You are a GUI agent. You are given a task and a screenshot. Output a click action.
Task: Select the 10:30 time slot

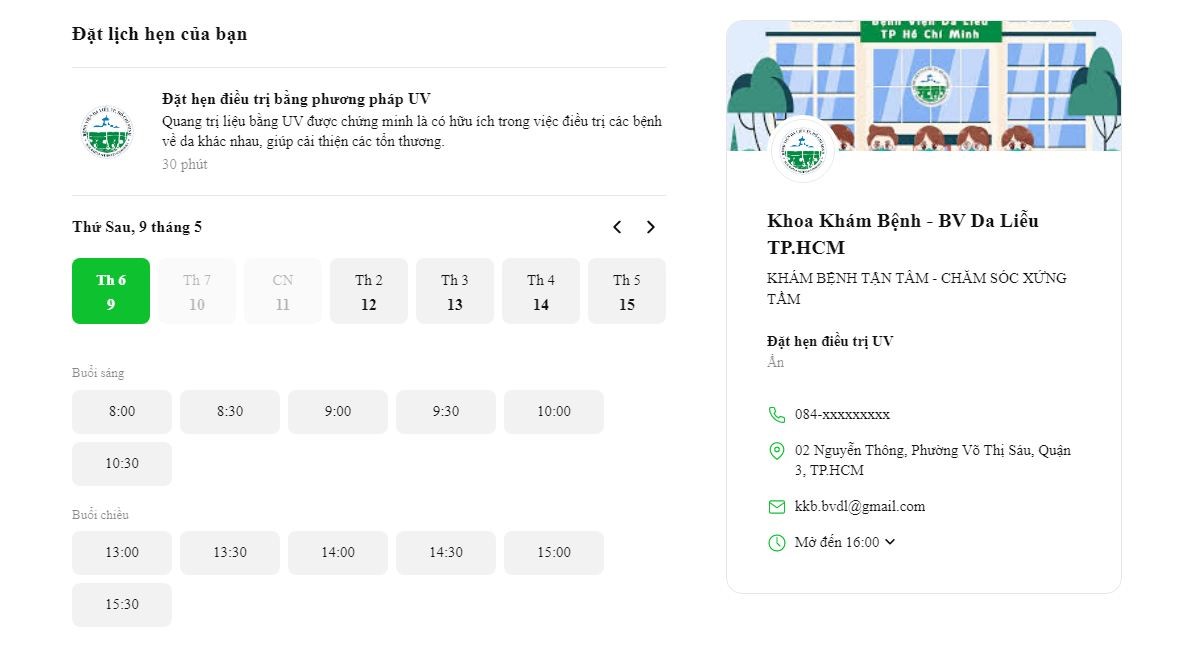pos(122,464)
